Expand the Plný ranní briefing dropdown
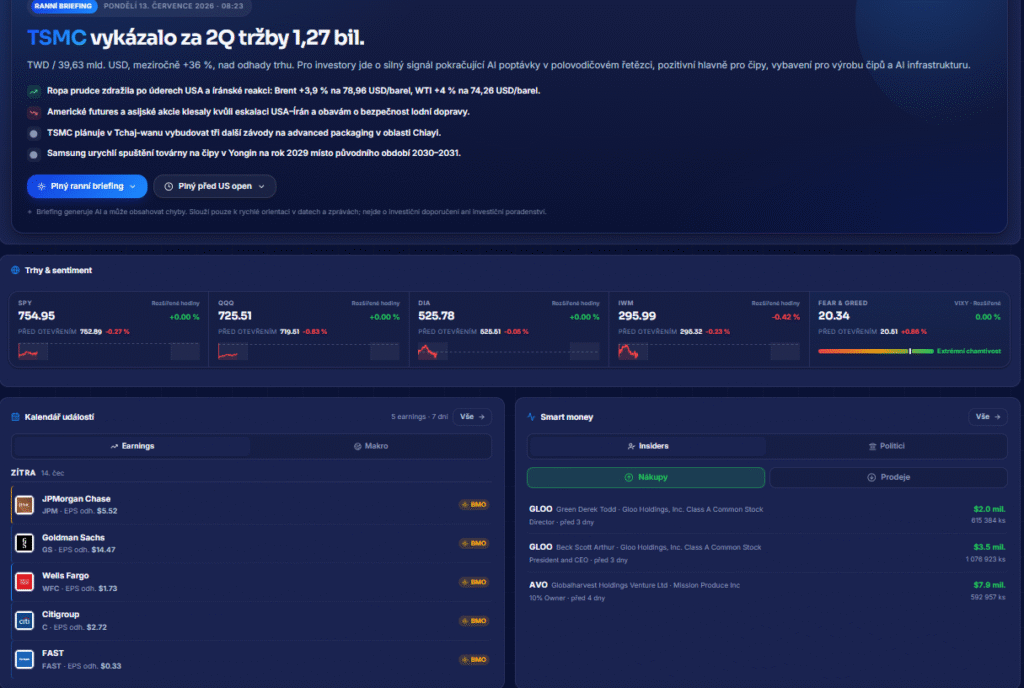1024x688 pixels. click(87, 186)
